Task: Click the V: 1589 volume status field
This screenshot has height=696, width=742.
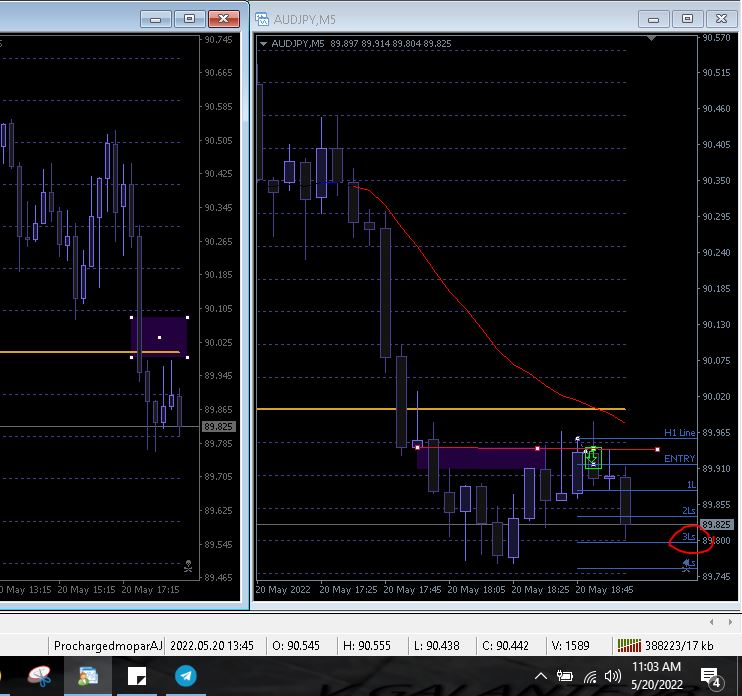Action: point(571,646)
